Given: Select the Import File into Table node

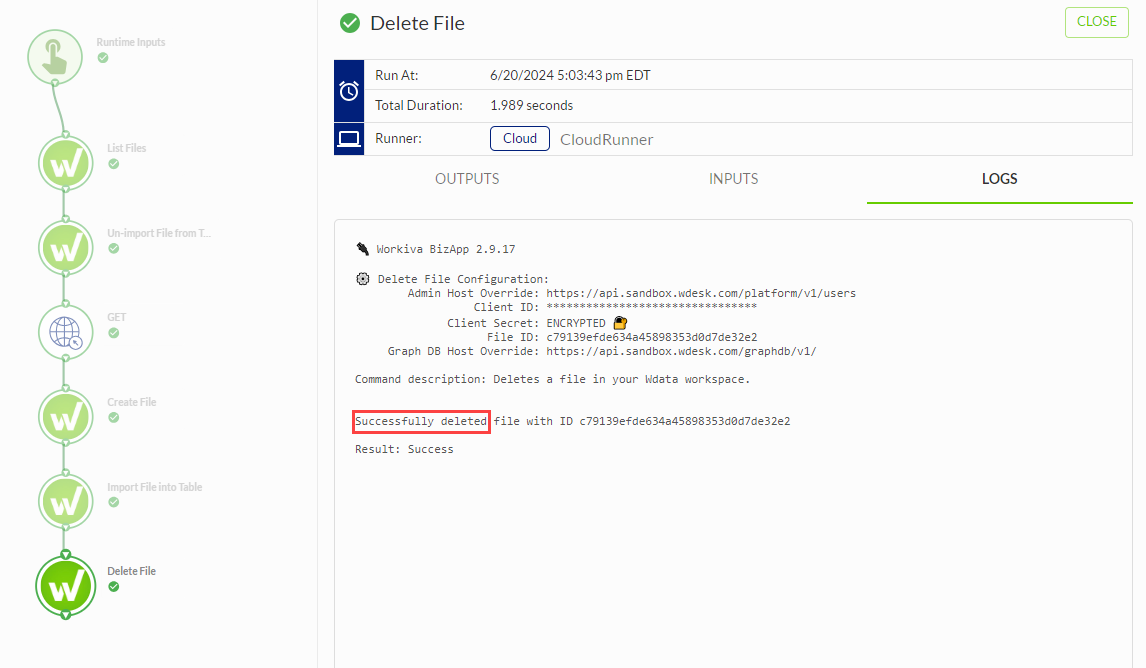Looking at the screenshot, I should [x=66, y=502].
